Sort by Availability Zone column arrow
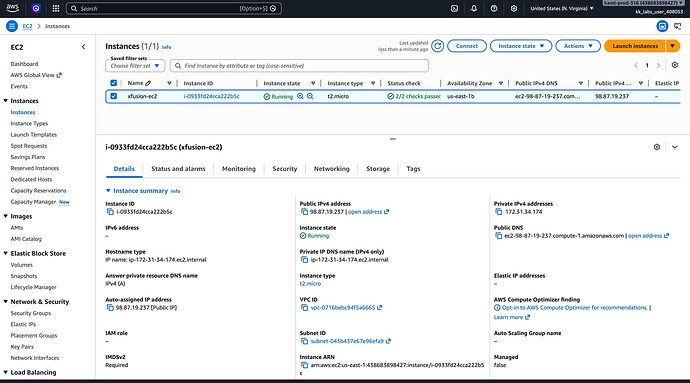 [501, 83]
